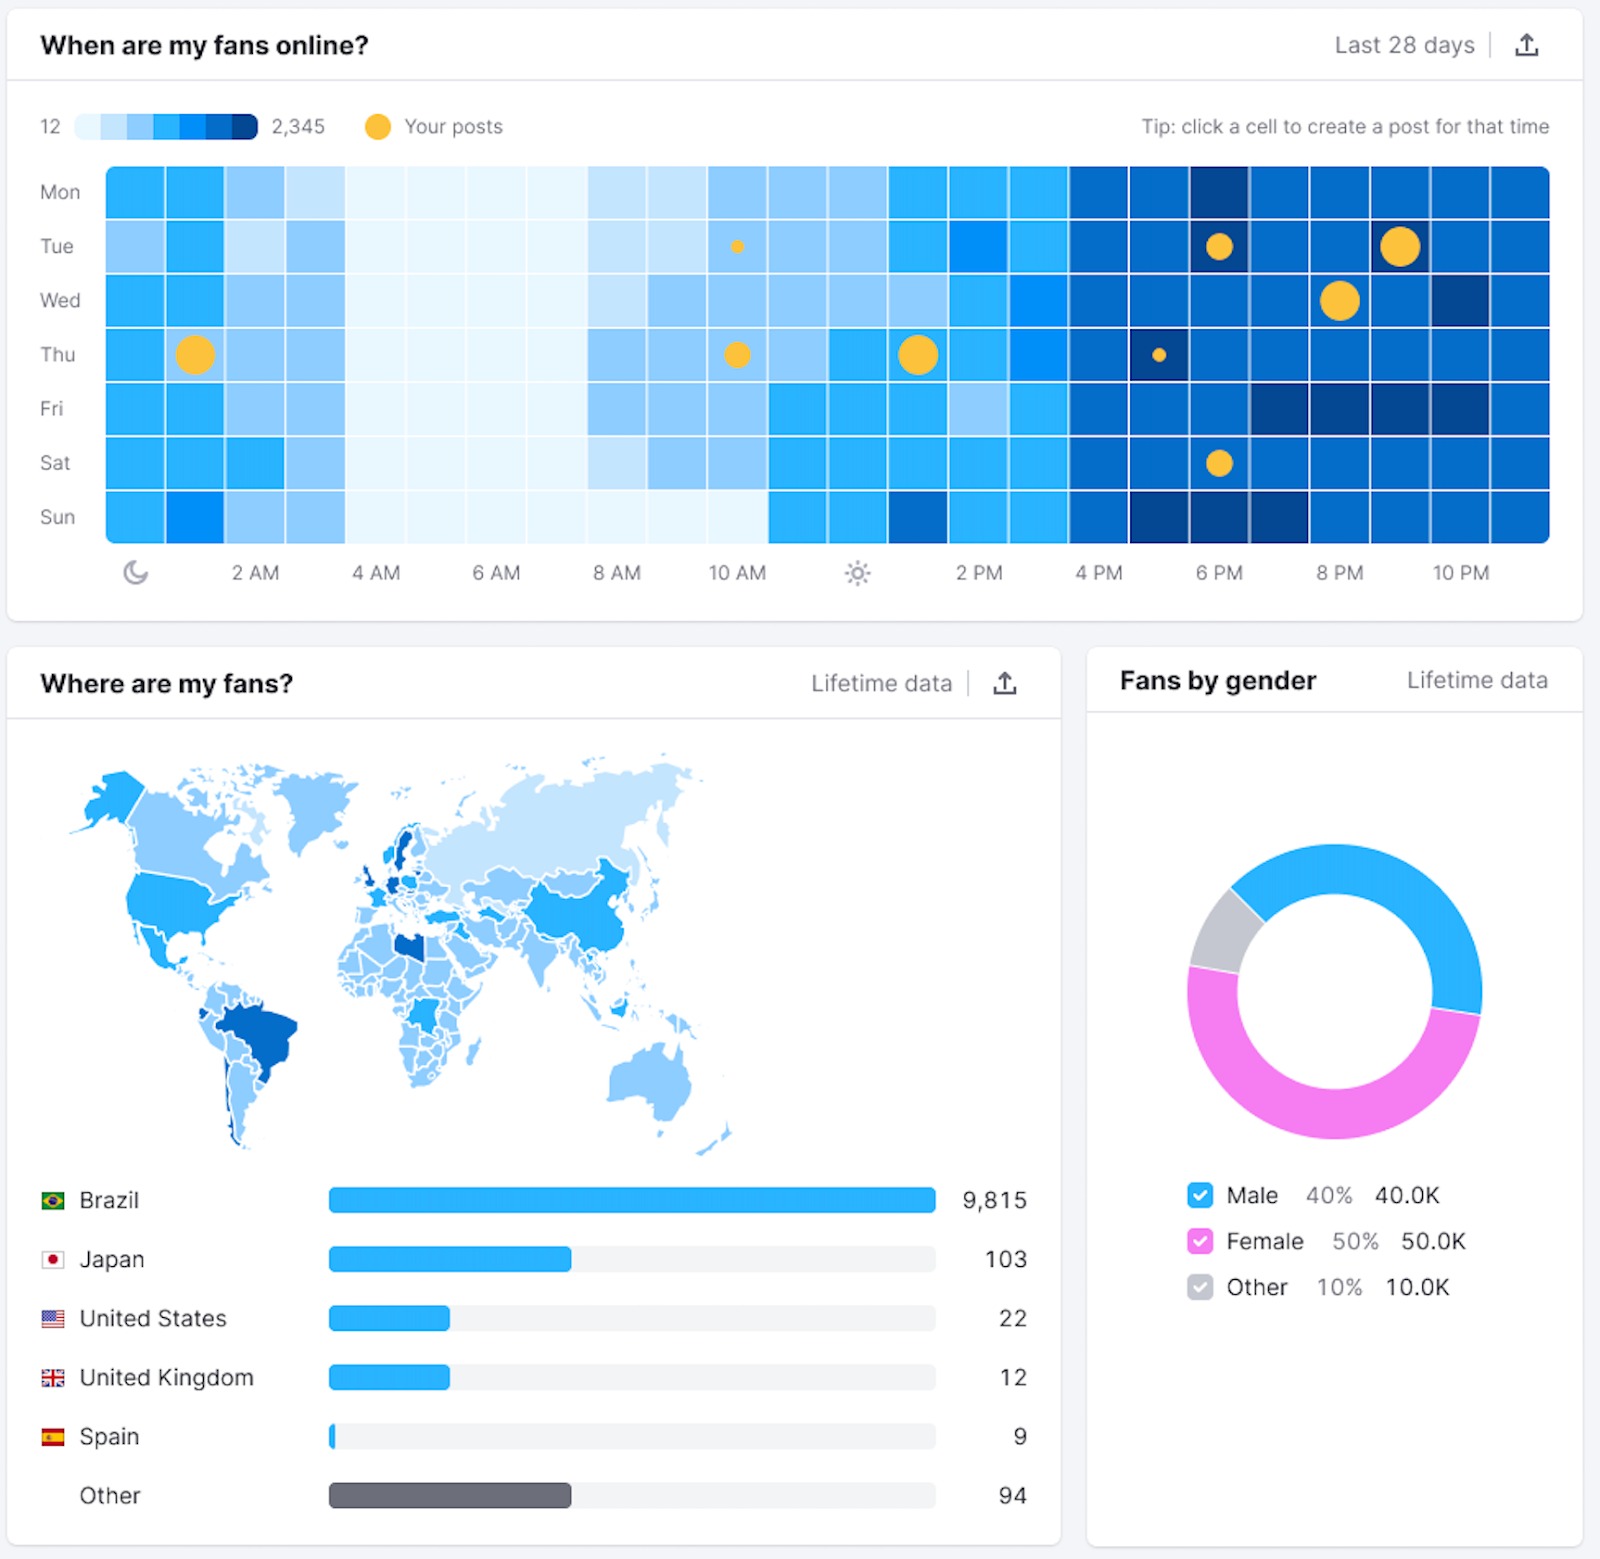Click the Japan flag icon

[53, 1259]
